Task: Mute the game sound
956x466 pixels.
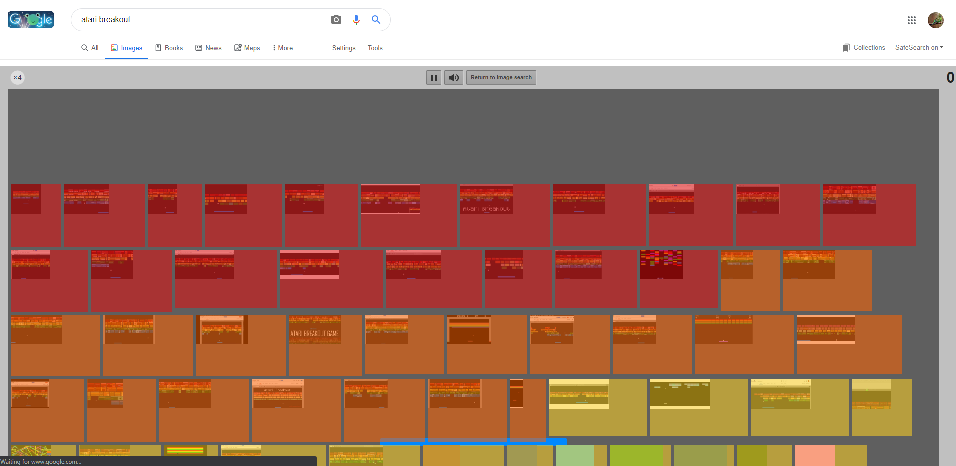Action: tap(453, 77)
